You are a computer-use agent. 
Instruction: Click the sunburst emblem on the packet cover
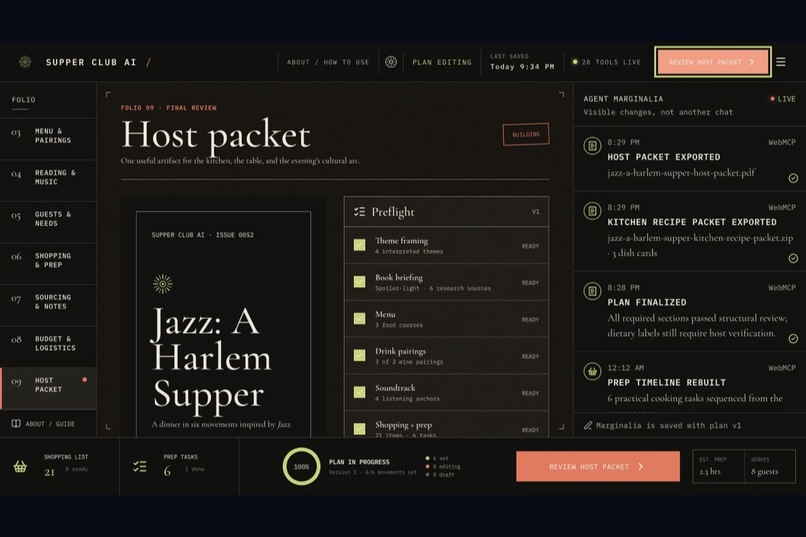162,284
